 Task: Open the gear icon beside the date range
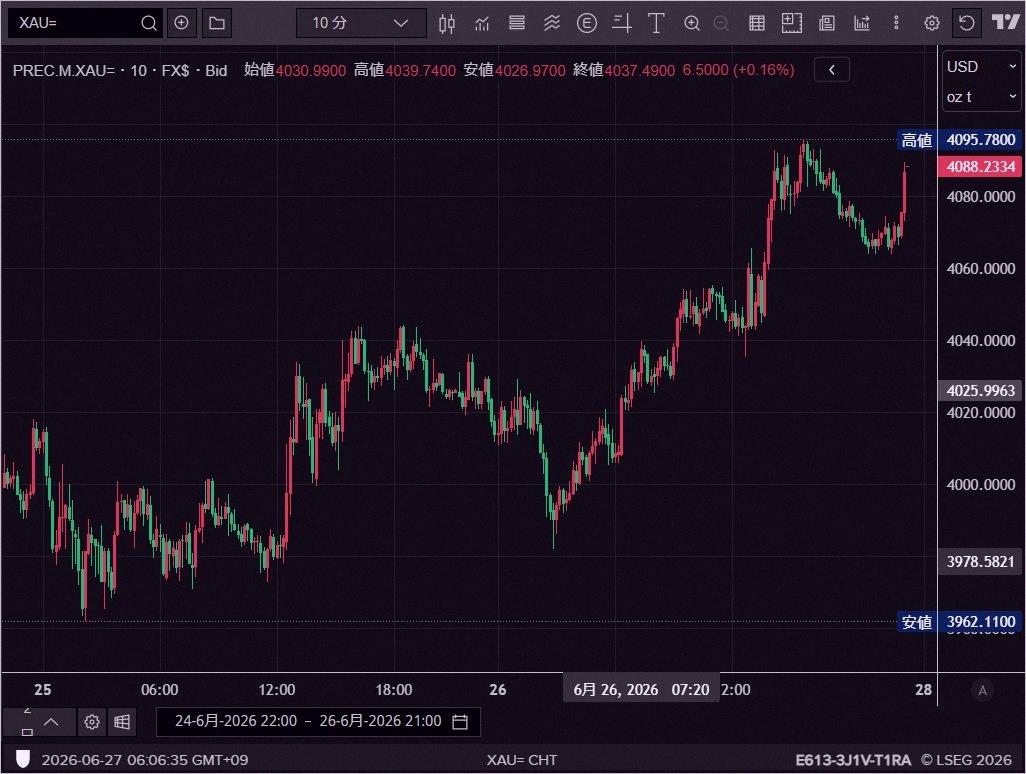(92, 722)
